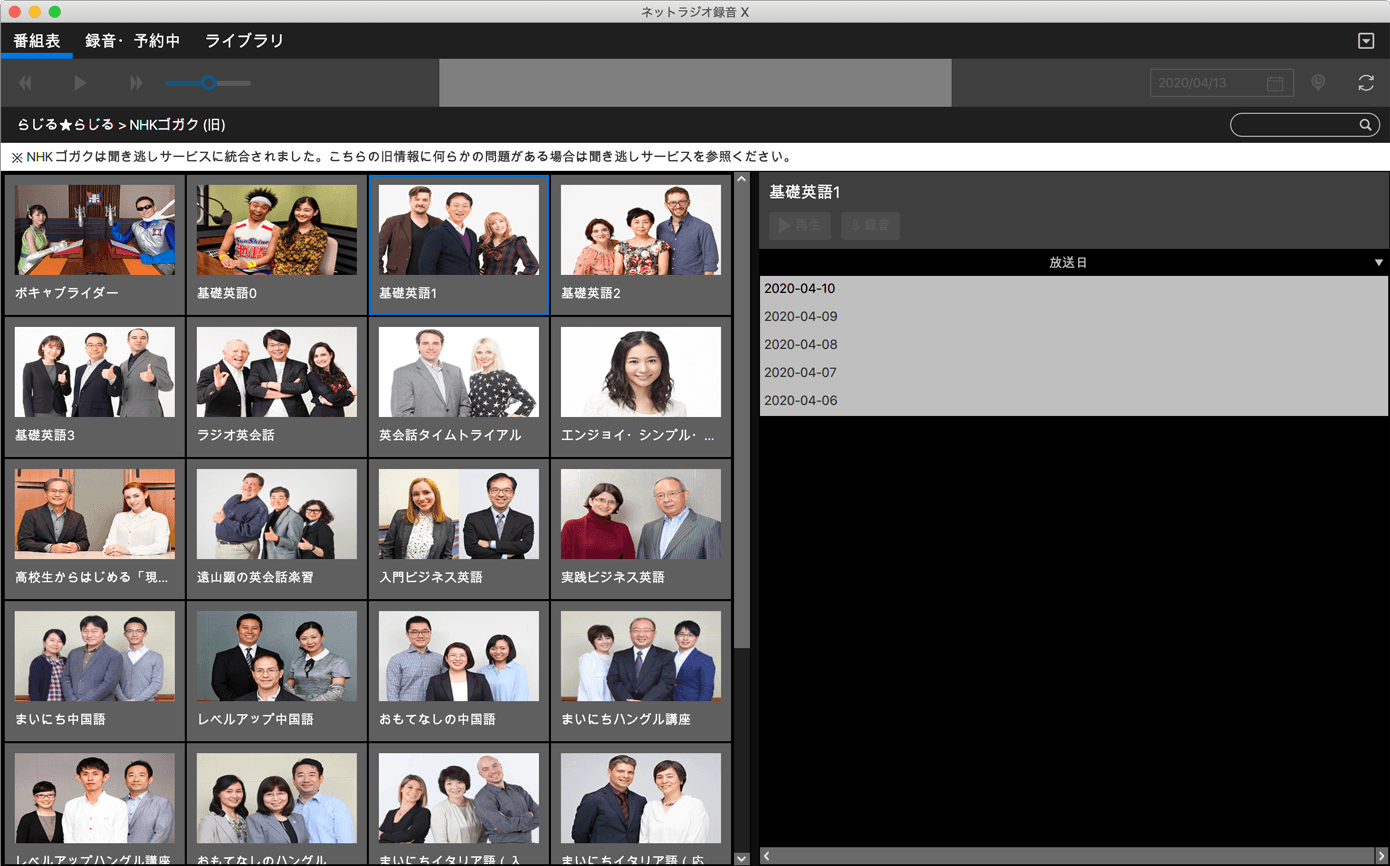Click the fast-forward playback icon
Image resolution: width=1390 pixels, height=866 pixels.
click(136, 83)
